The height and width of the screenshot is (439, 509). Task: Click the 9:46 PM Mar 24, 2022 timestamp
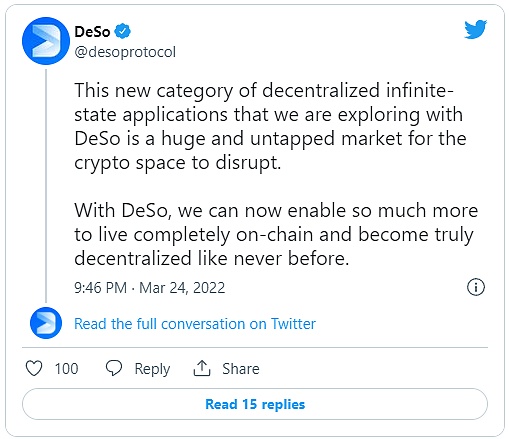150,288
